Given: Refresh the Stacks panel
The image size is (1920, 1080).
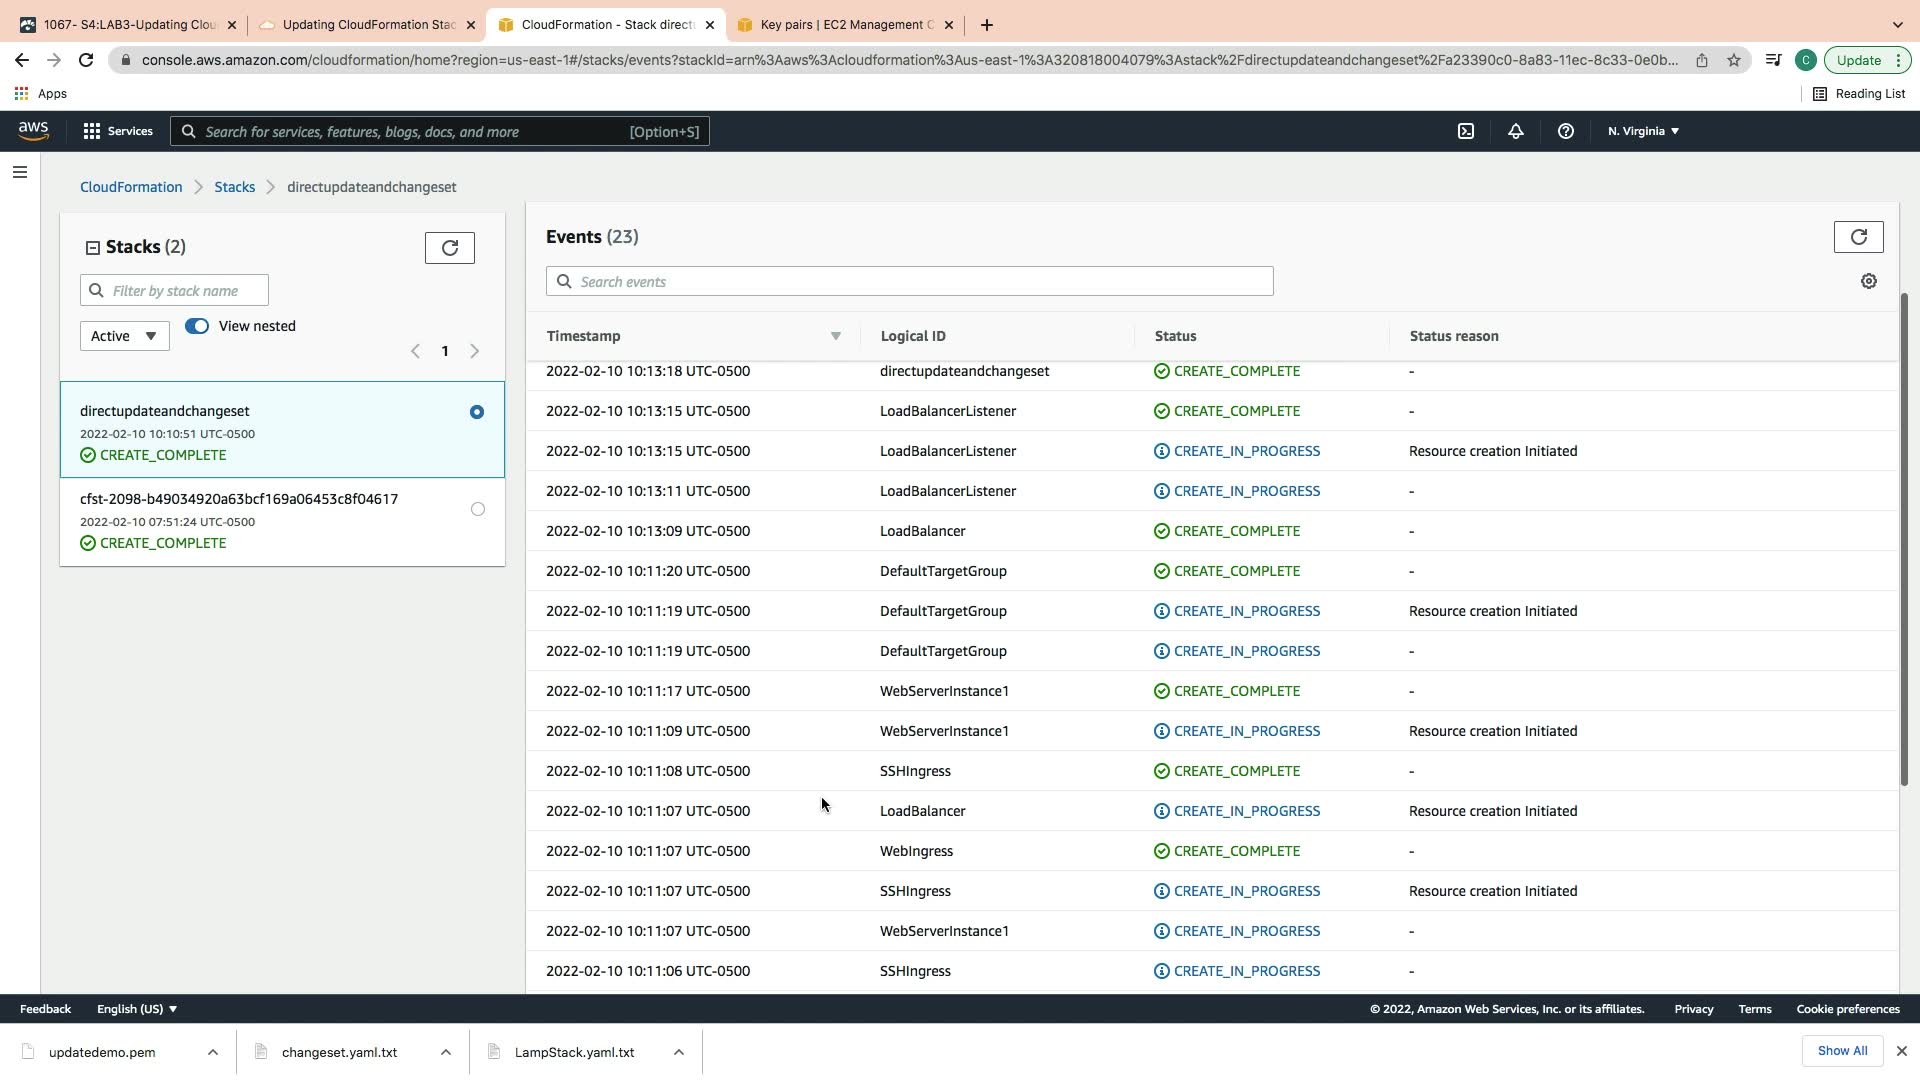Looking at the screenshot, I should [449, 248].
